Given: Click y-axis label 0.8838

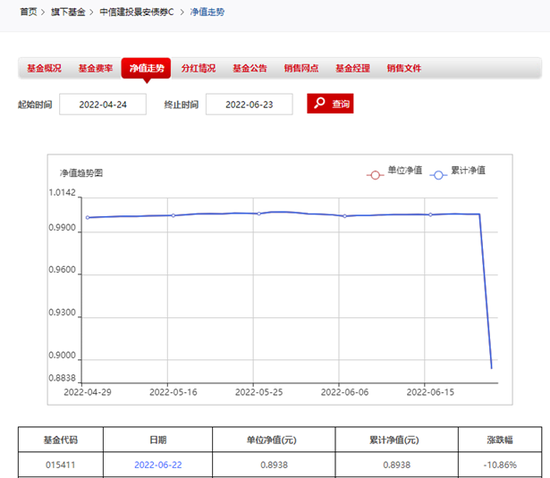Looking at the screenshot, I should pos(62,378).
